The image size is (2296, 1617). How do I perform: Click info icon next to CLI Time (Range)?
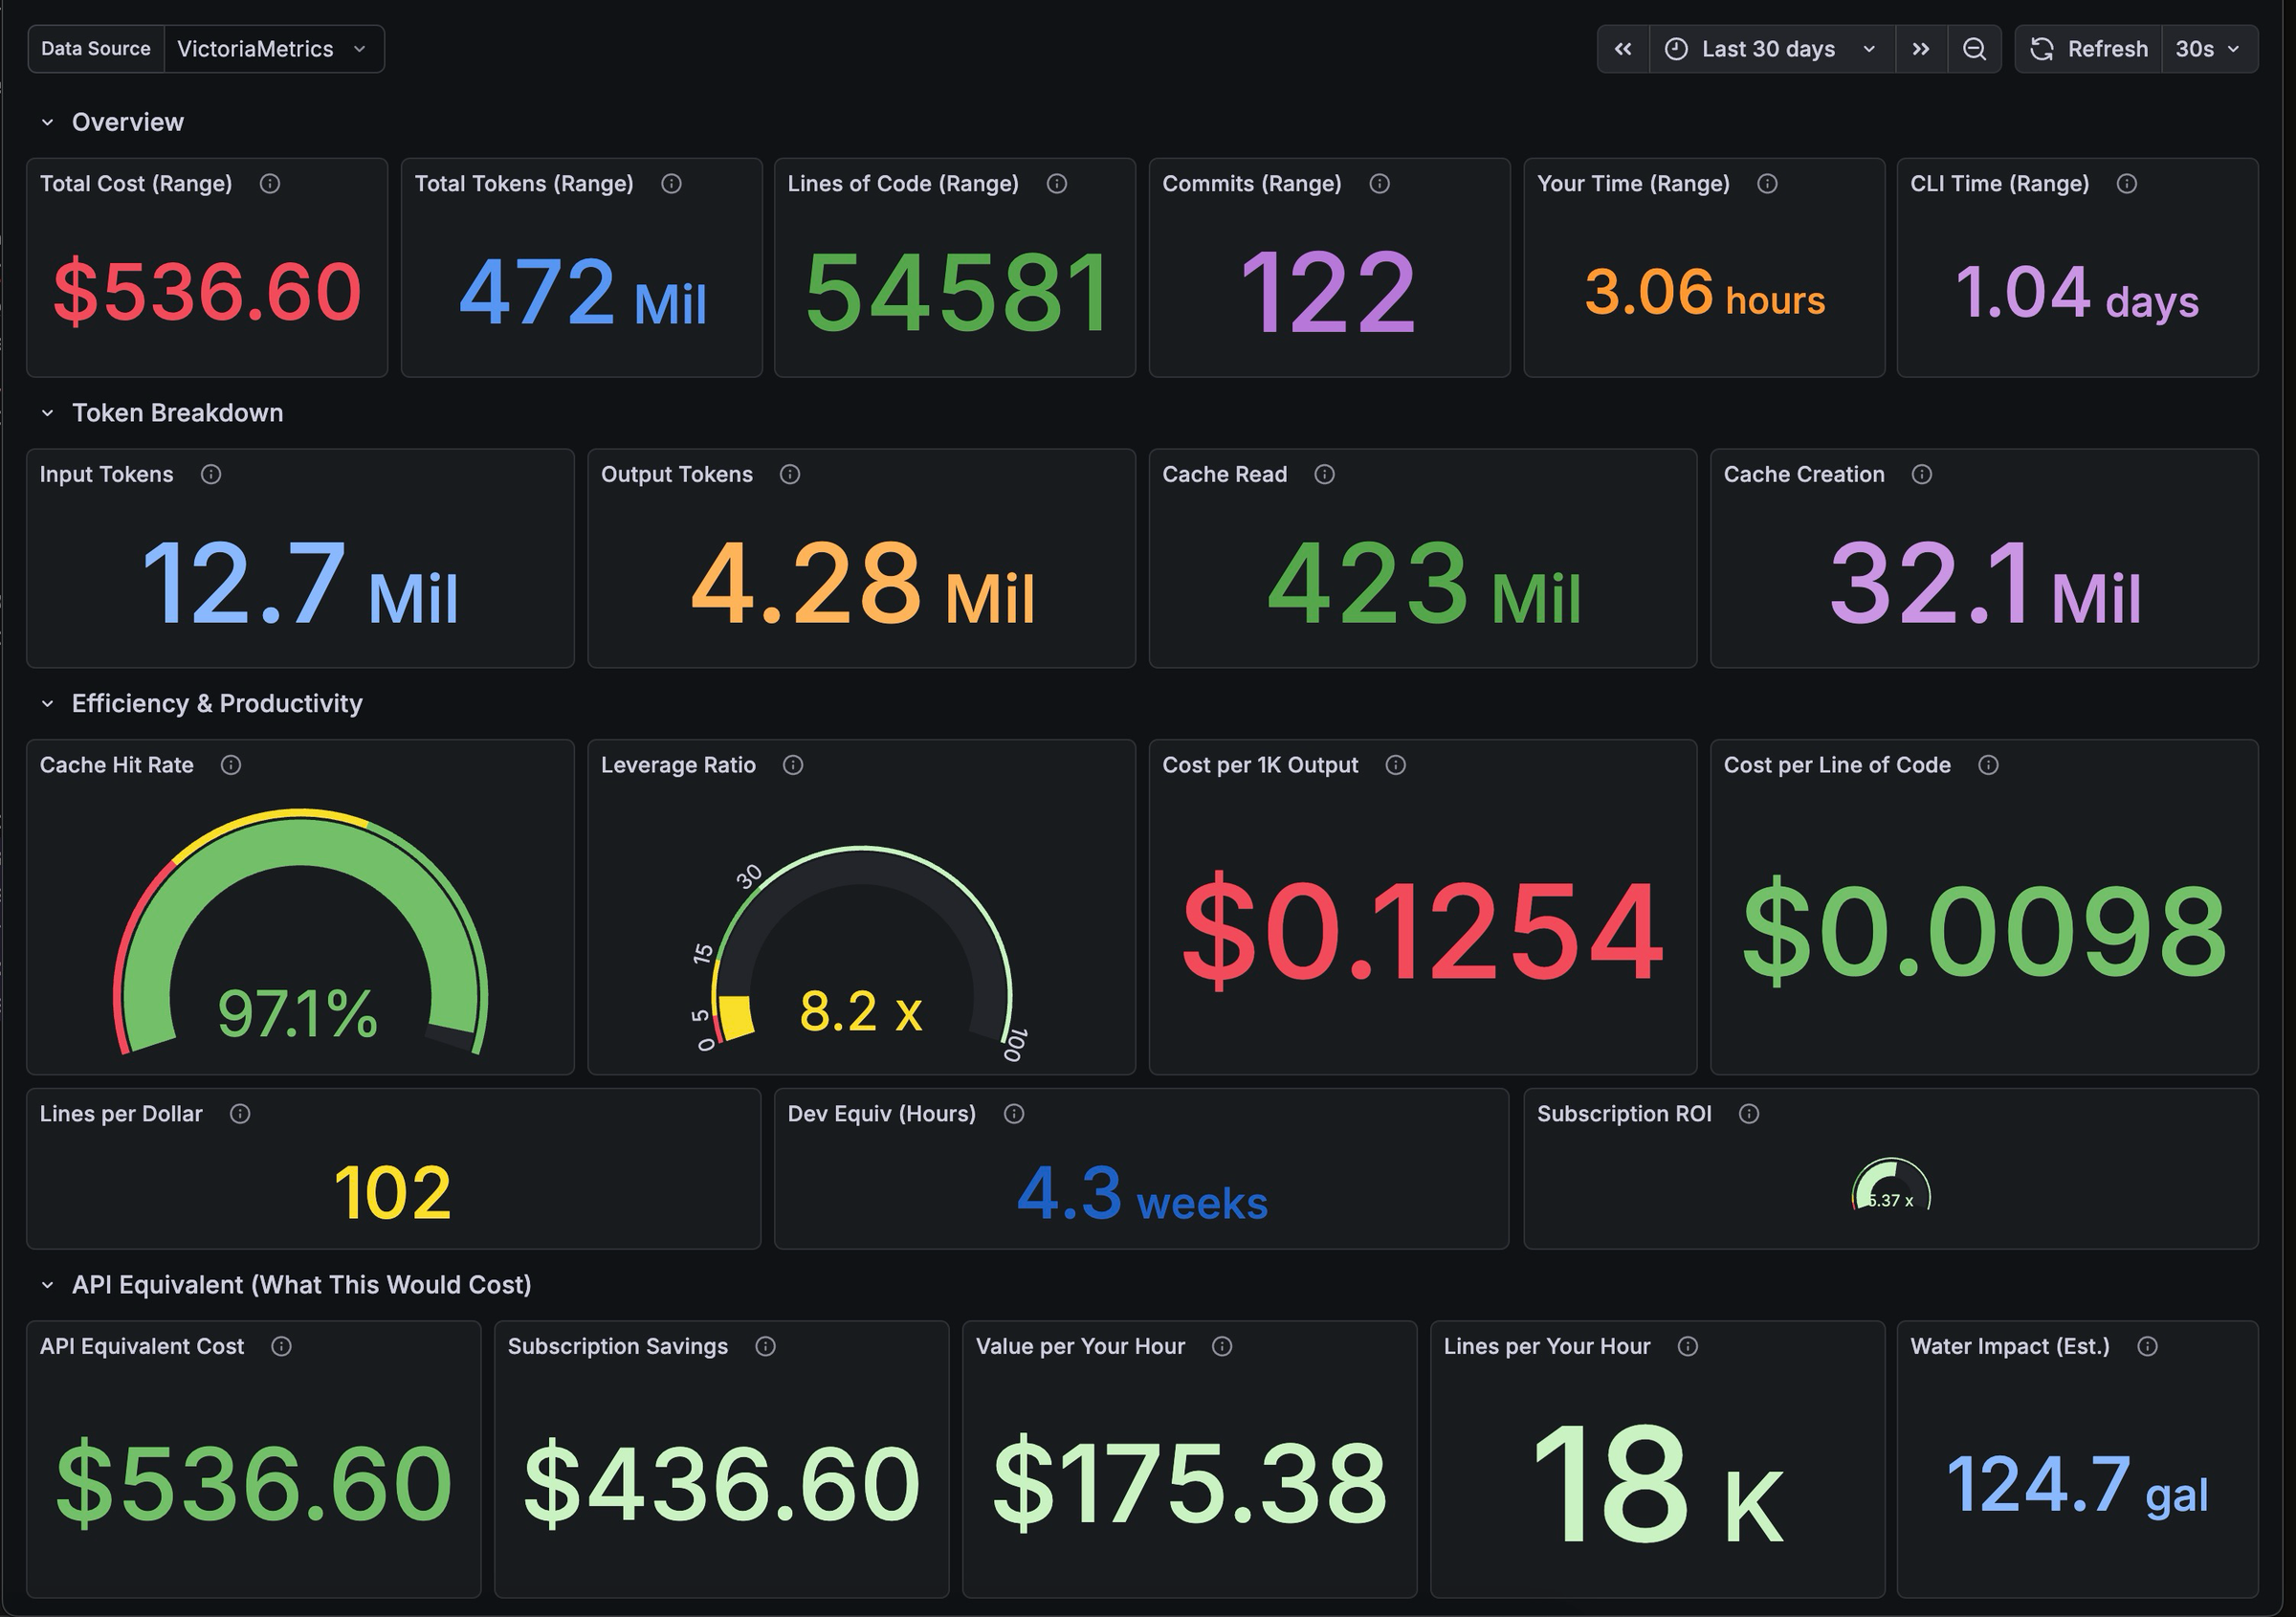tap(2127, 184)
